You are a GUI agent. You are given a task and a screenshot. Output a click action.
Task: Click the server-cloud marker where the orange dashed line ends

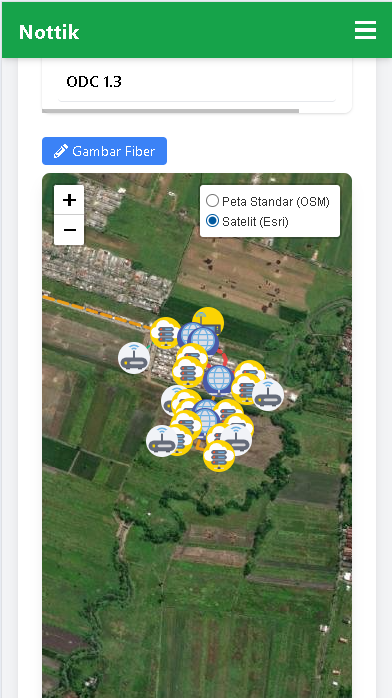pos(165,333)
